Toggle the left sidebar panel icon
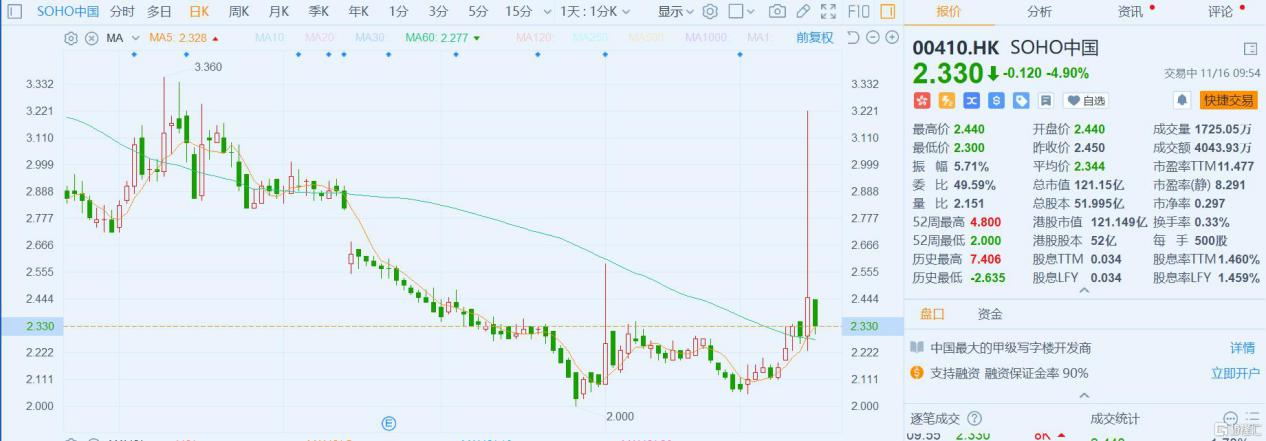This screenshot has height=441, width=1266. [x=13, y=12]
